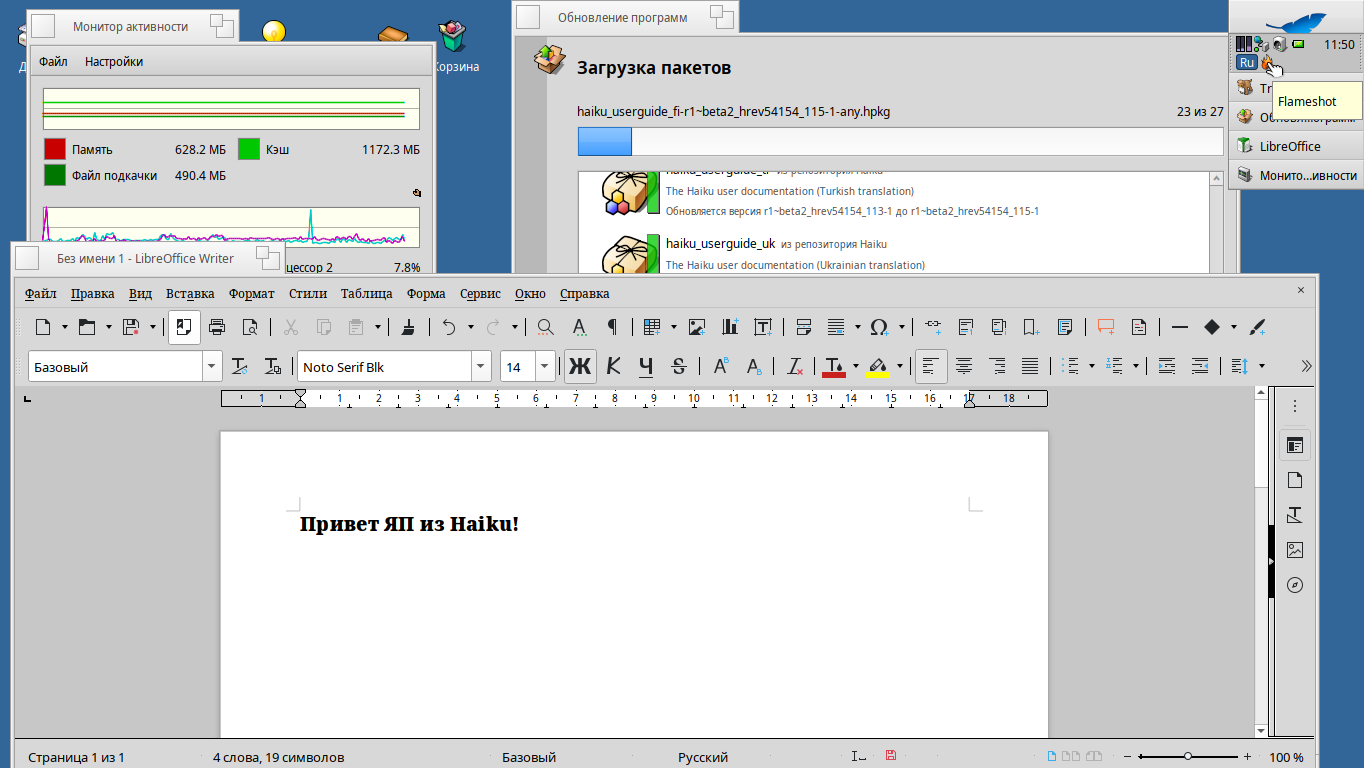1364x768 pixels.
Task: Toggle print preview in Writer
Action: (250, 327)
